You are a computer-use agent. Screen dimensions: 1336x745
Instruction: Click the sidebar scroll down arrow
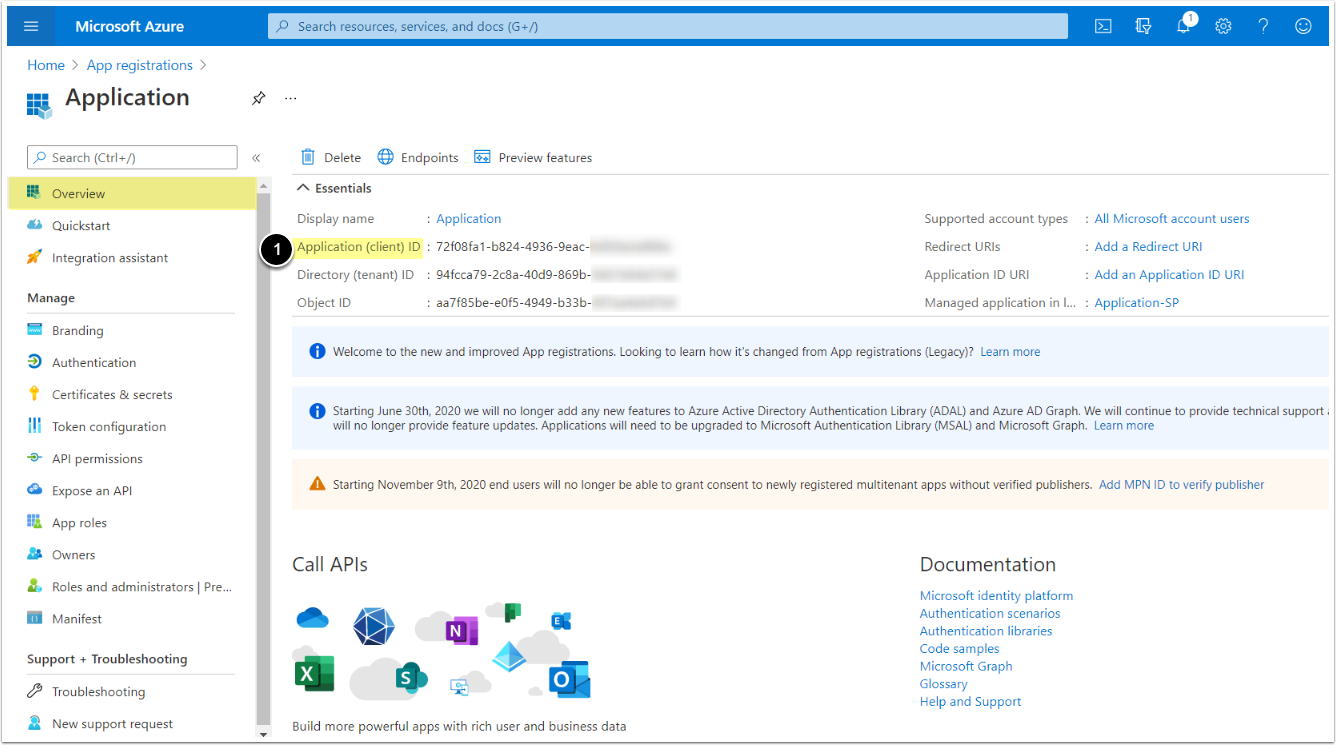click(264, 733)
